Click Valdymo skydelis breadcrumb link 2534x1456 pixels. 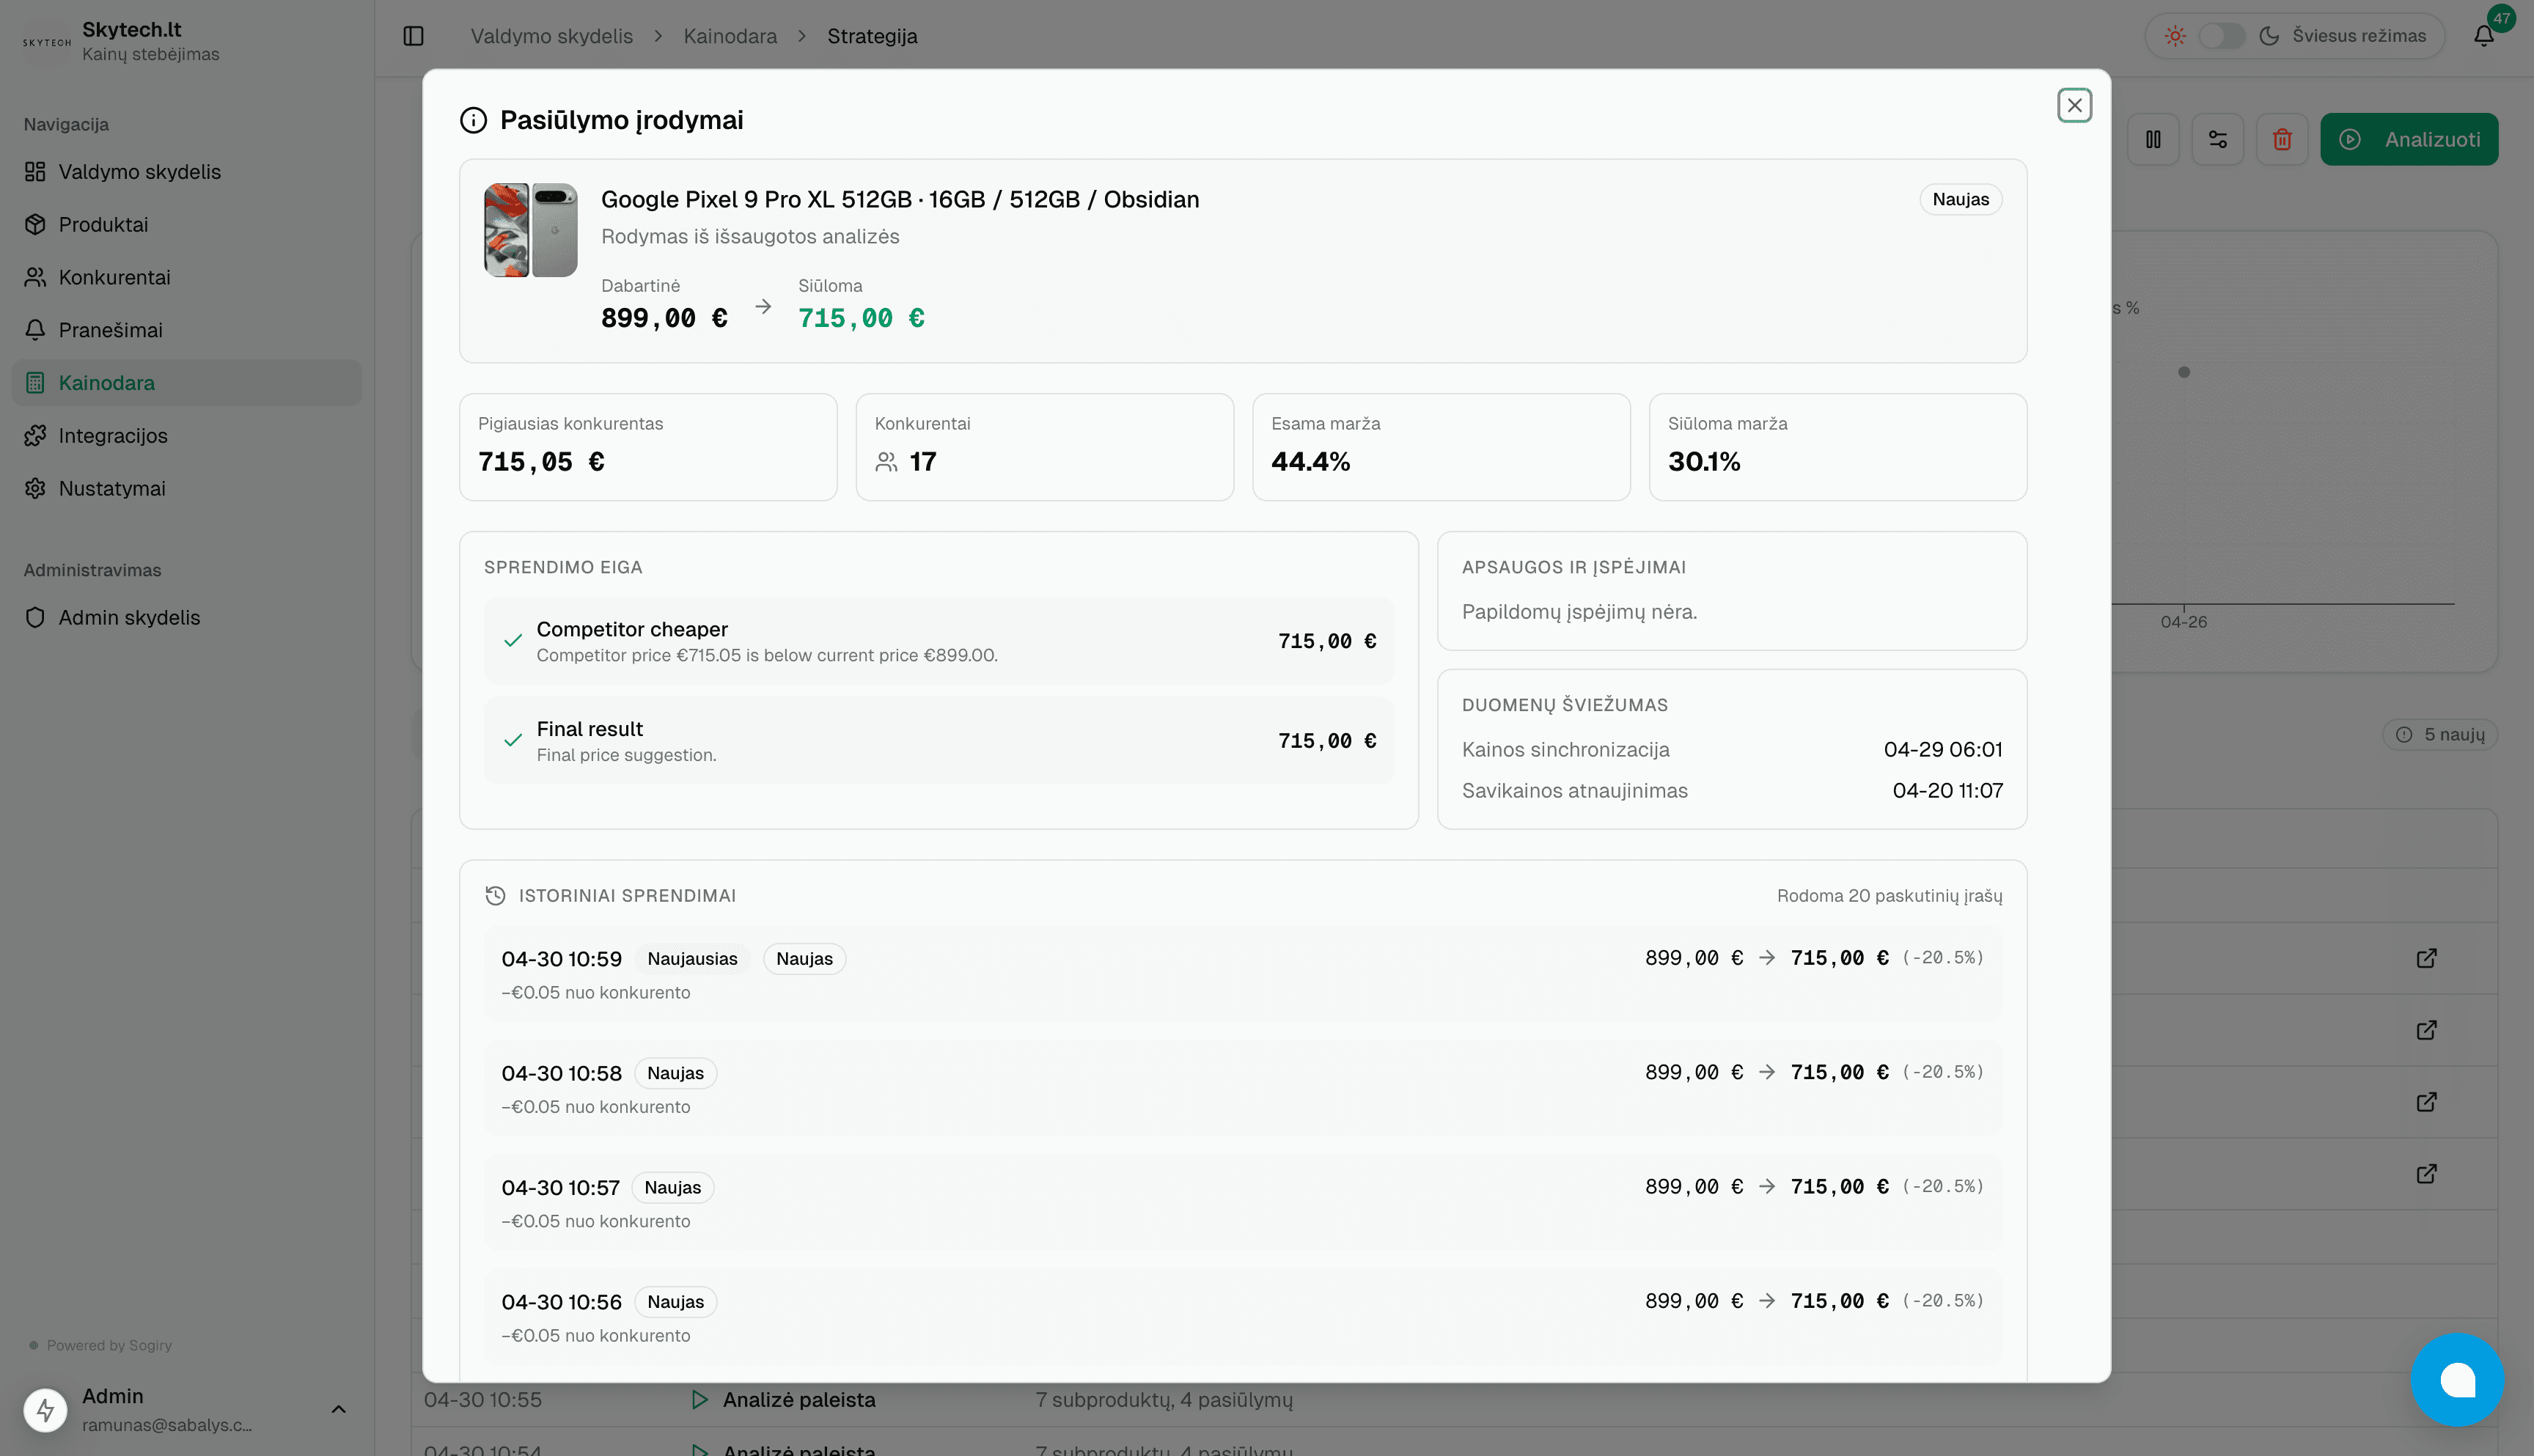[552, 36]
